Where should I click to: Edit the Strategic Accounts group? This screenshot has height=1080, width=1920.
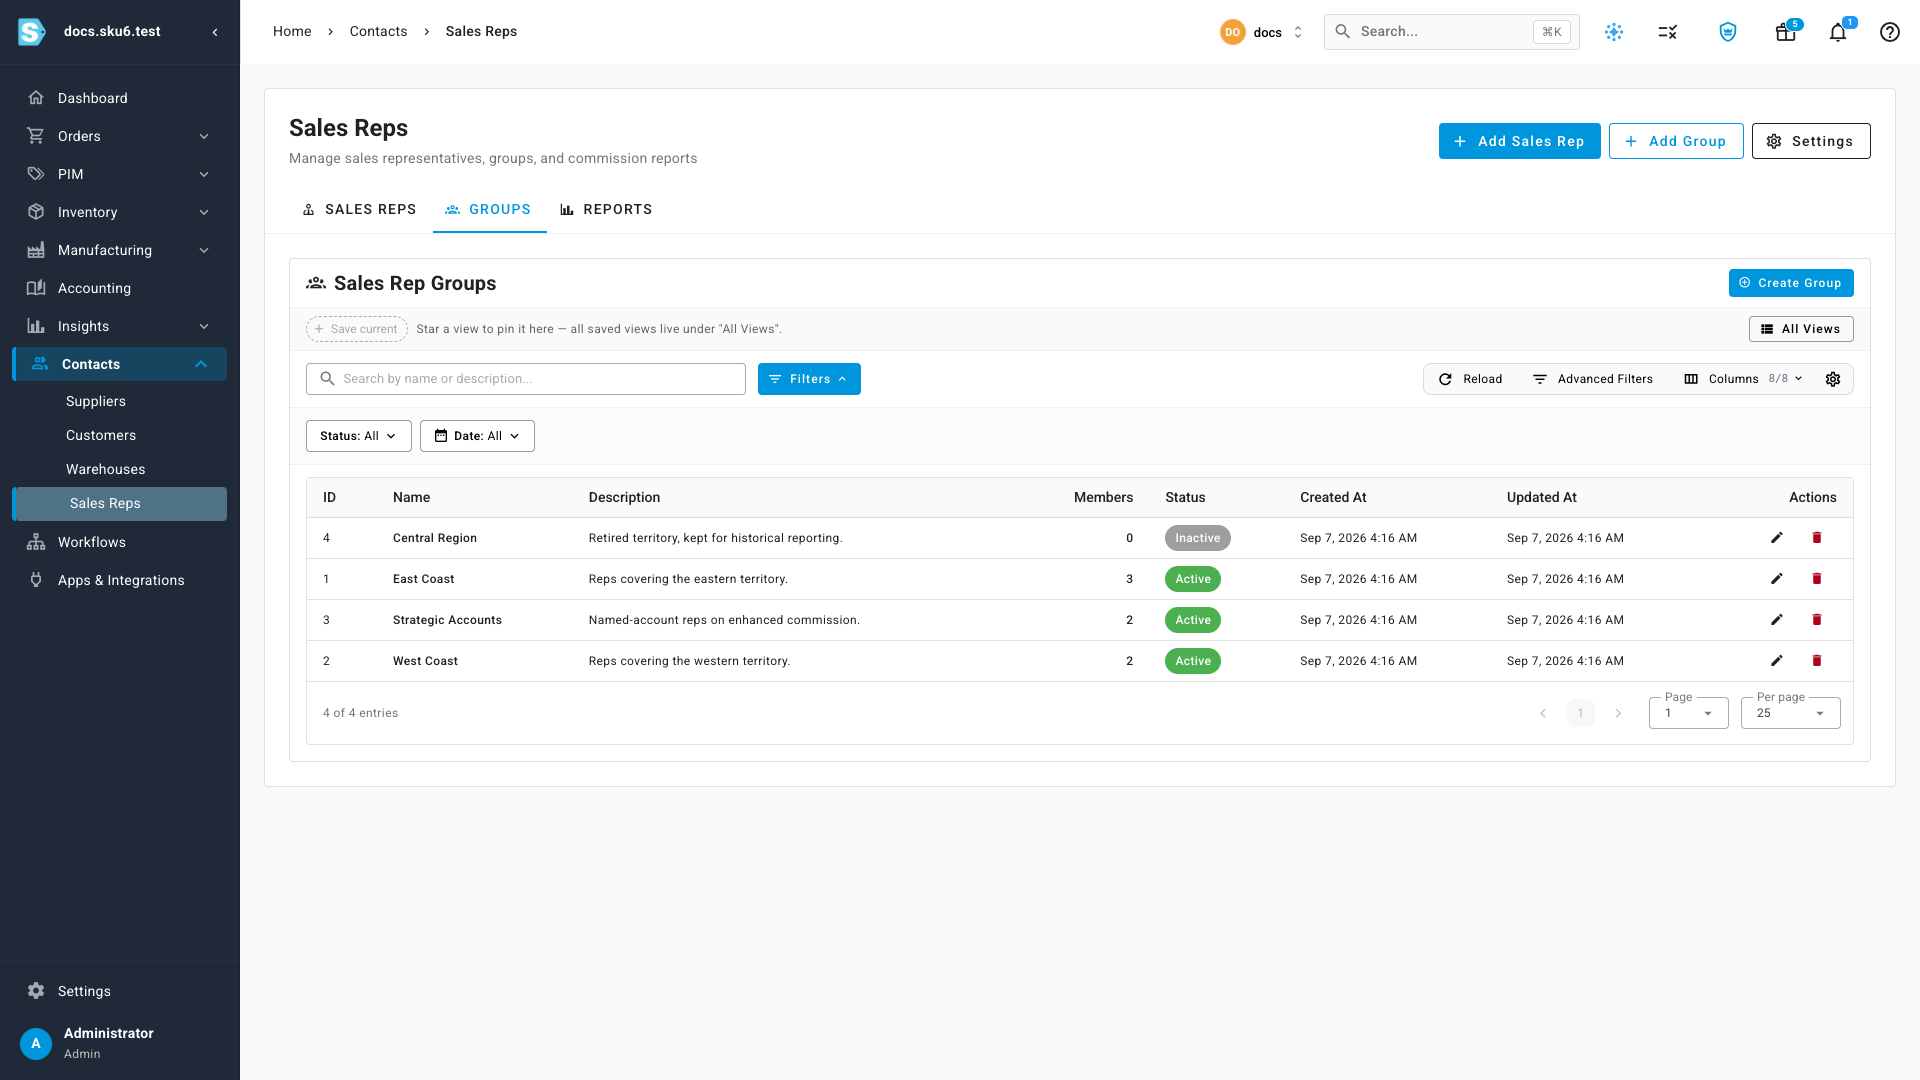(x=1777, y=620)
